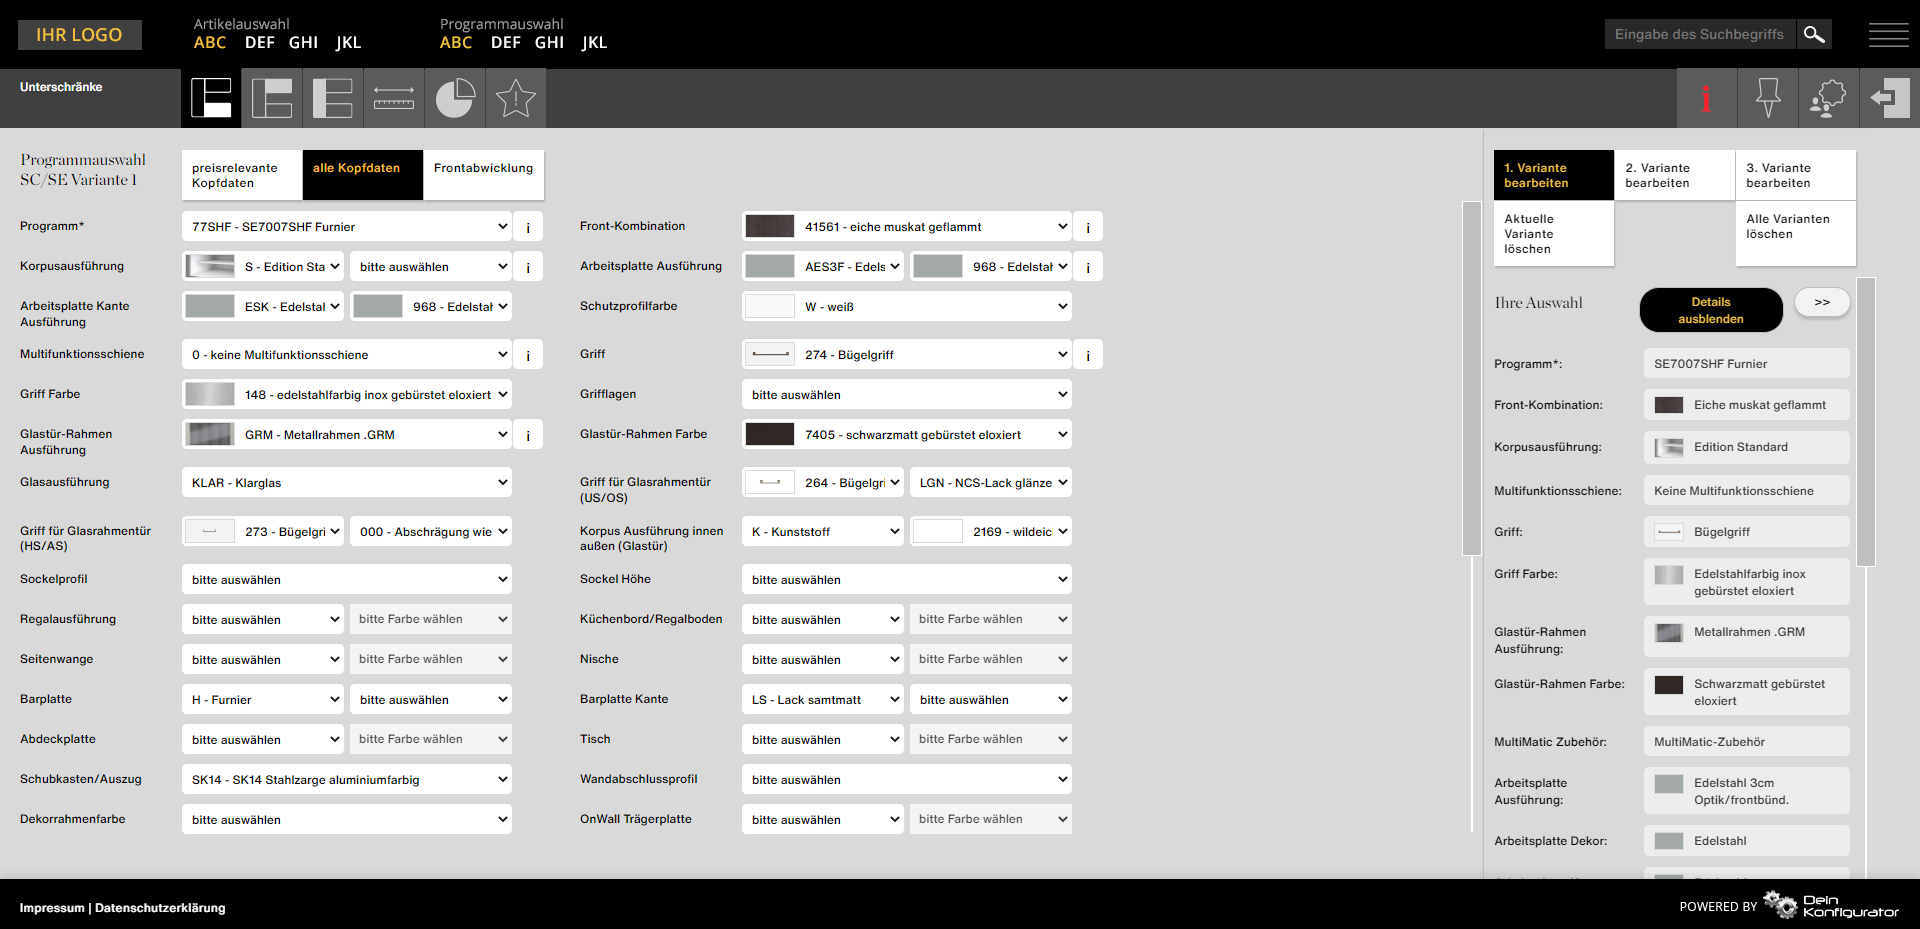
Task: Edit the 2. Variante
Action: (x=1674, y=175)
